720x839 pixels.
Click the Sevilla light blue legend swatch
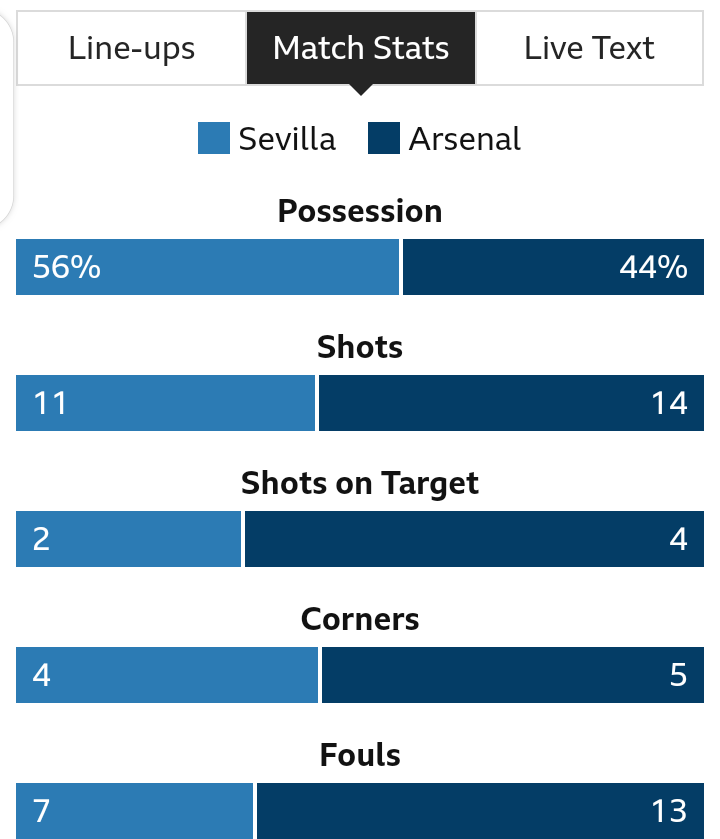pyautogui.click(x=214, y=138)
